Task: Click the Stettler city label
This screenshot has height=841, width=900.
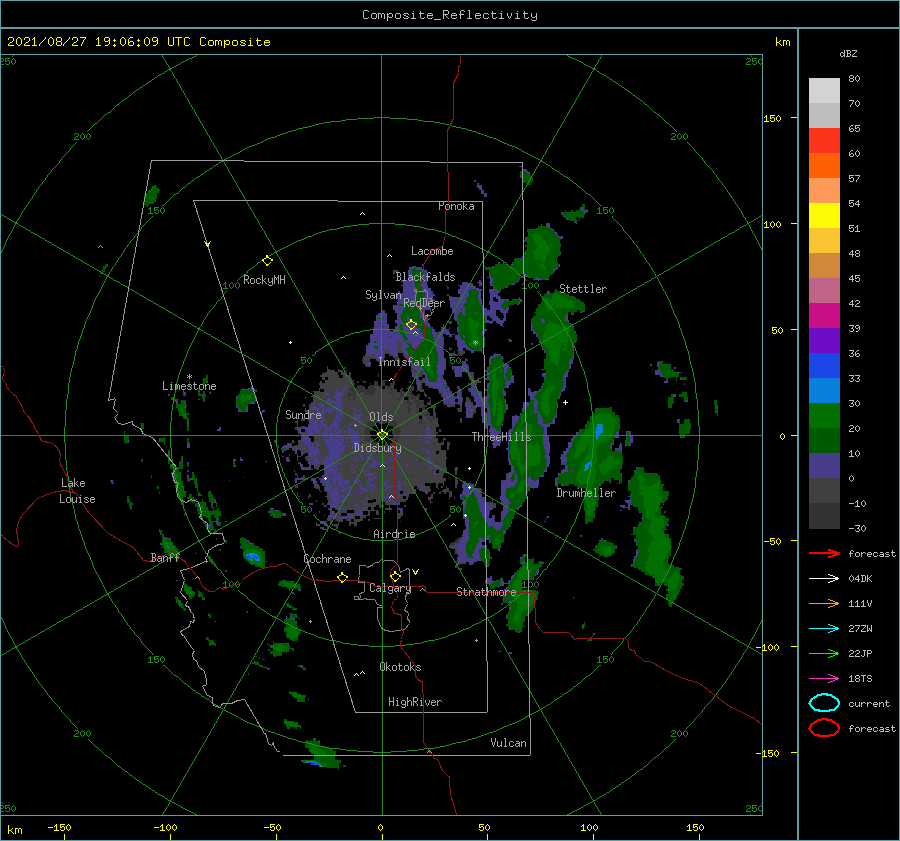Action: (x=583, y=289)
